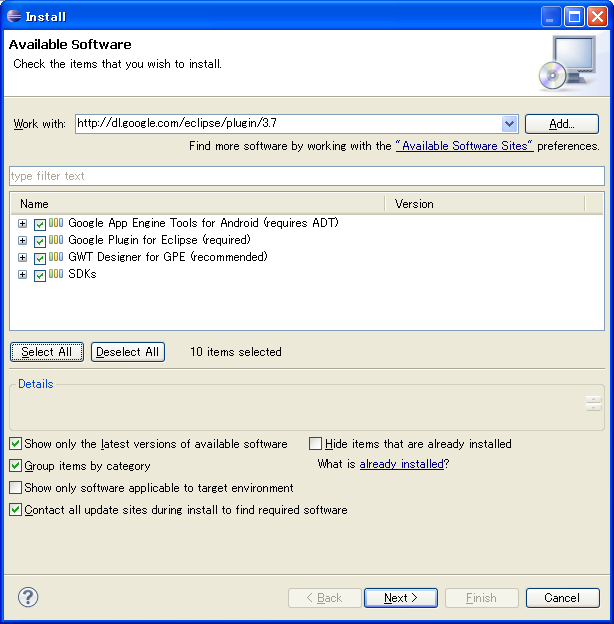Viewport: 614px width, 624px height.
Task: Click the help question mark icon
Action: 28,597
